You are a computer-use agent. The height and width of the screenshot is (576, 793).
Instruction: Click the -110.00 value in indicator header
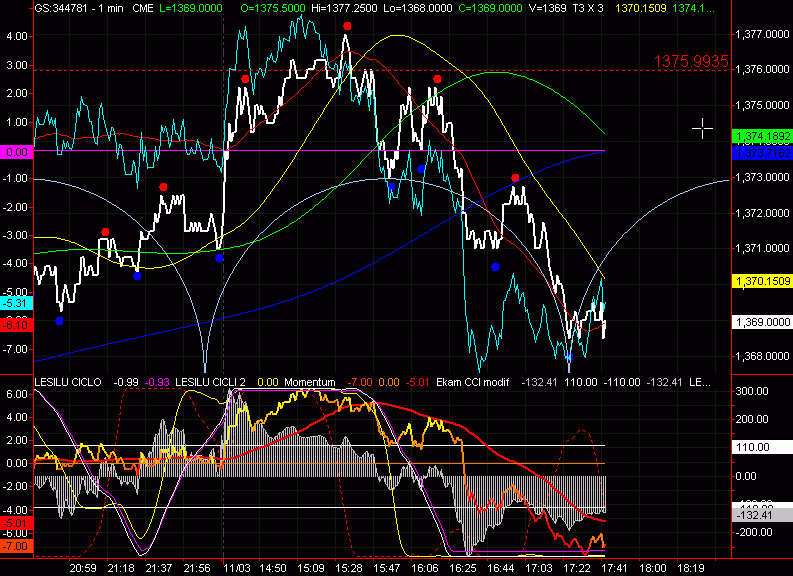(x=622, y=382)
